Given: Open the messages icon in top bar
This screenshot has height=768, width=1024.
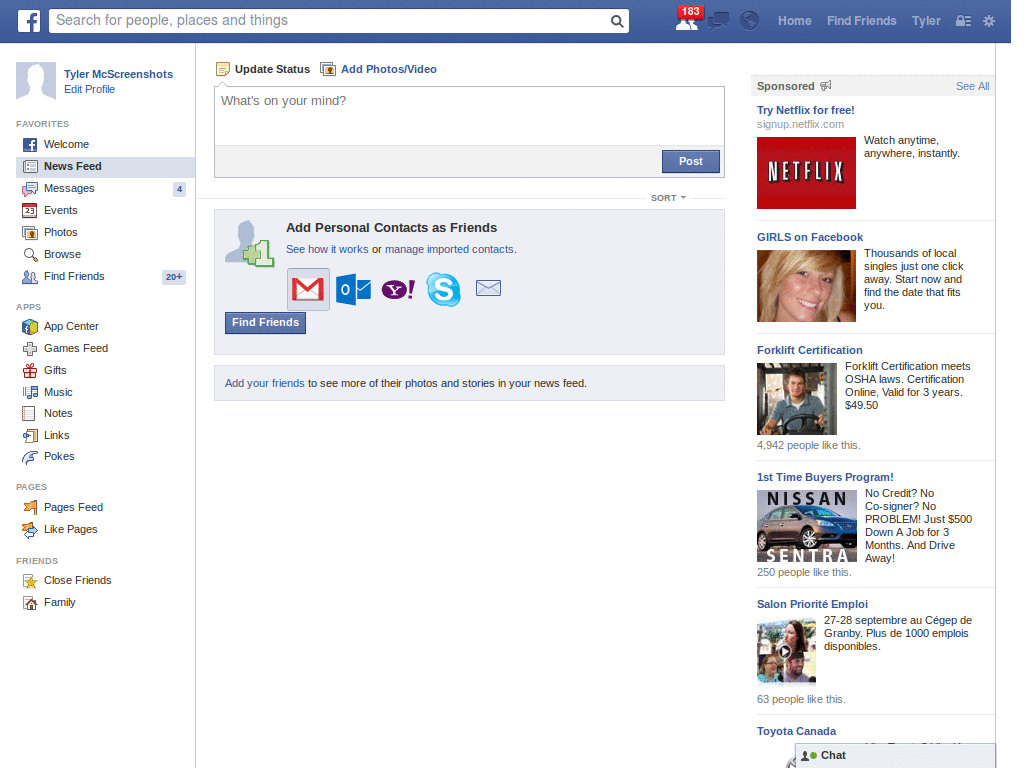Looking at the screenshot, I should [718, 21].
